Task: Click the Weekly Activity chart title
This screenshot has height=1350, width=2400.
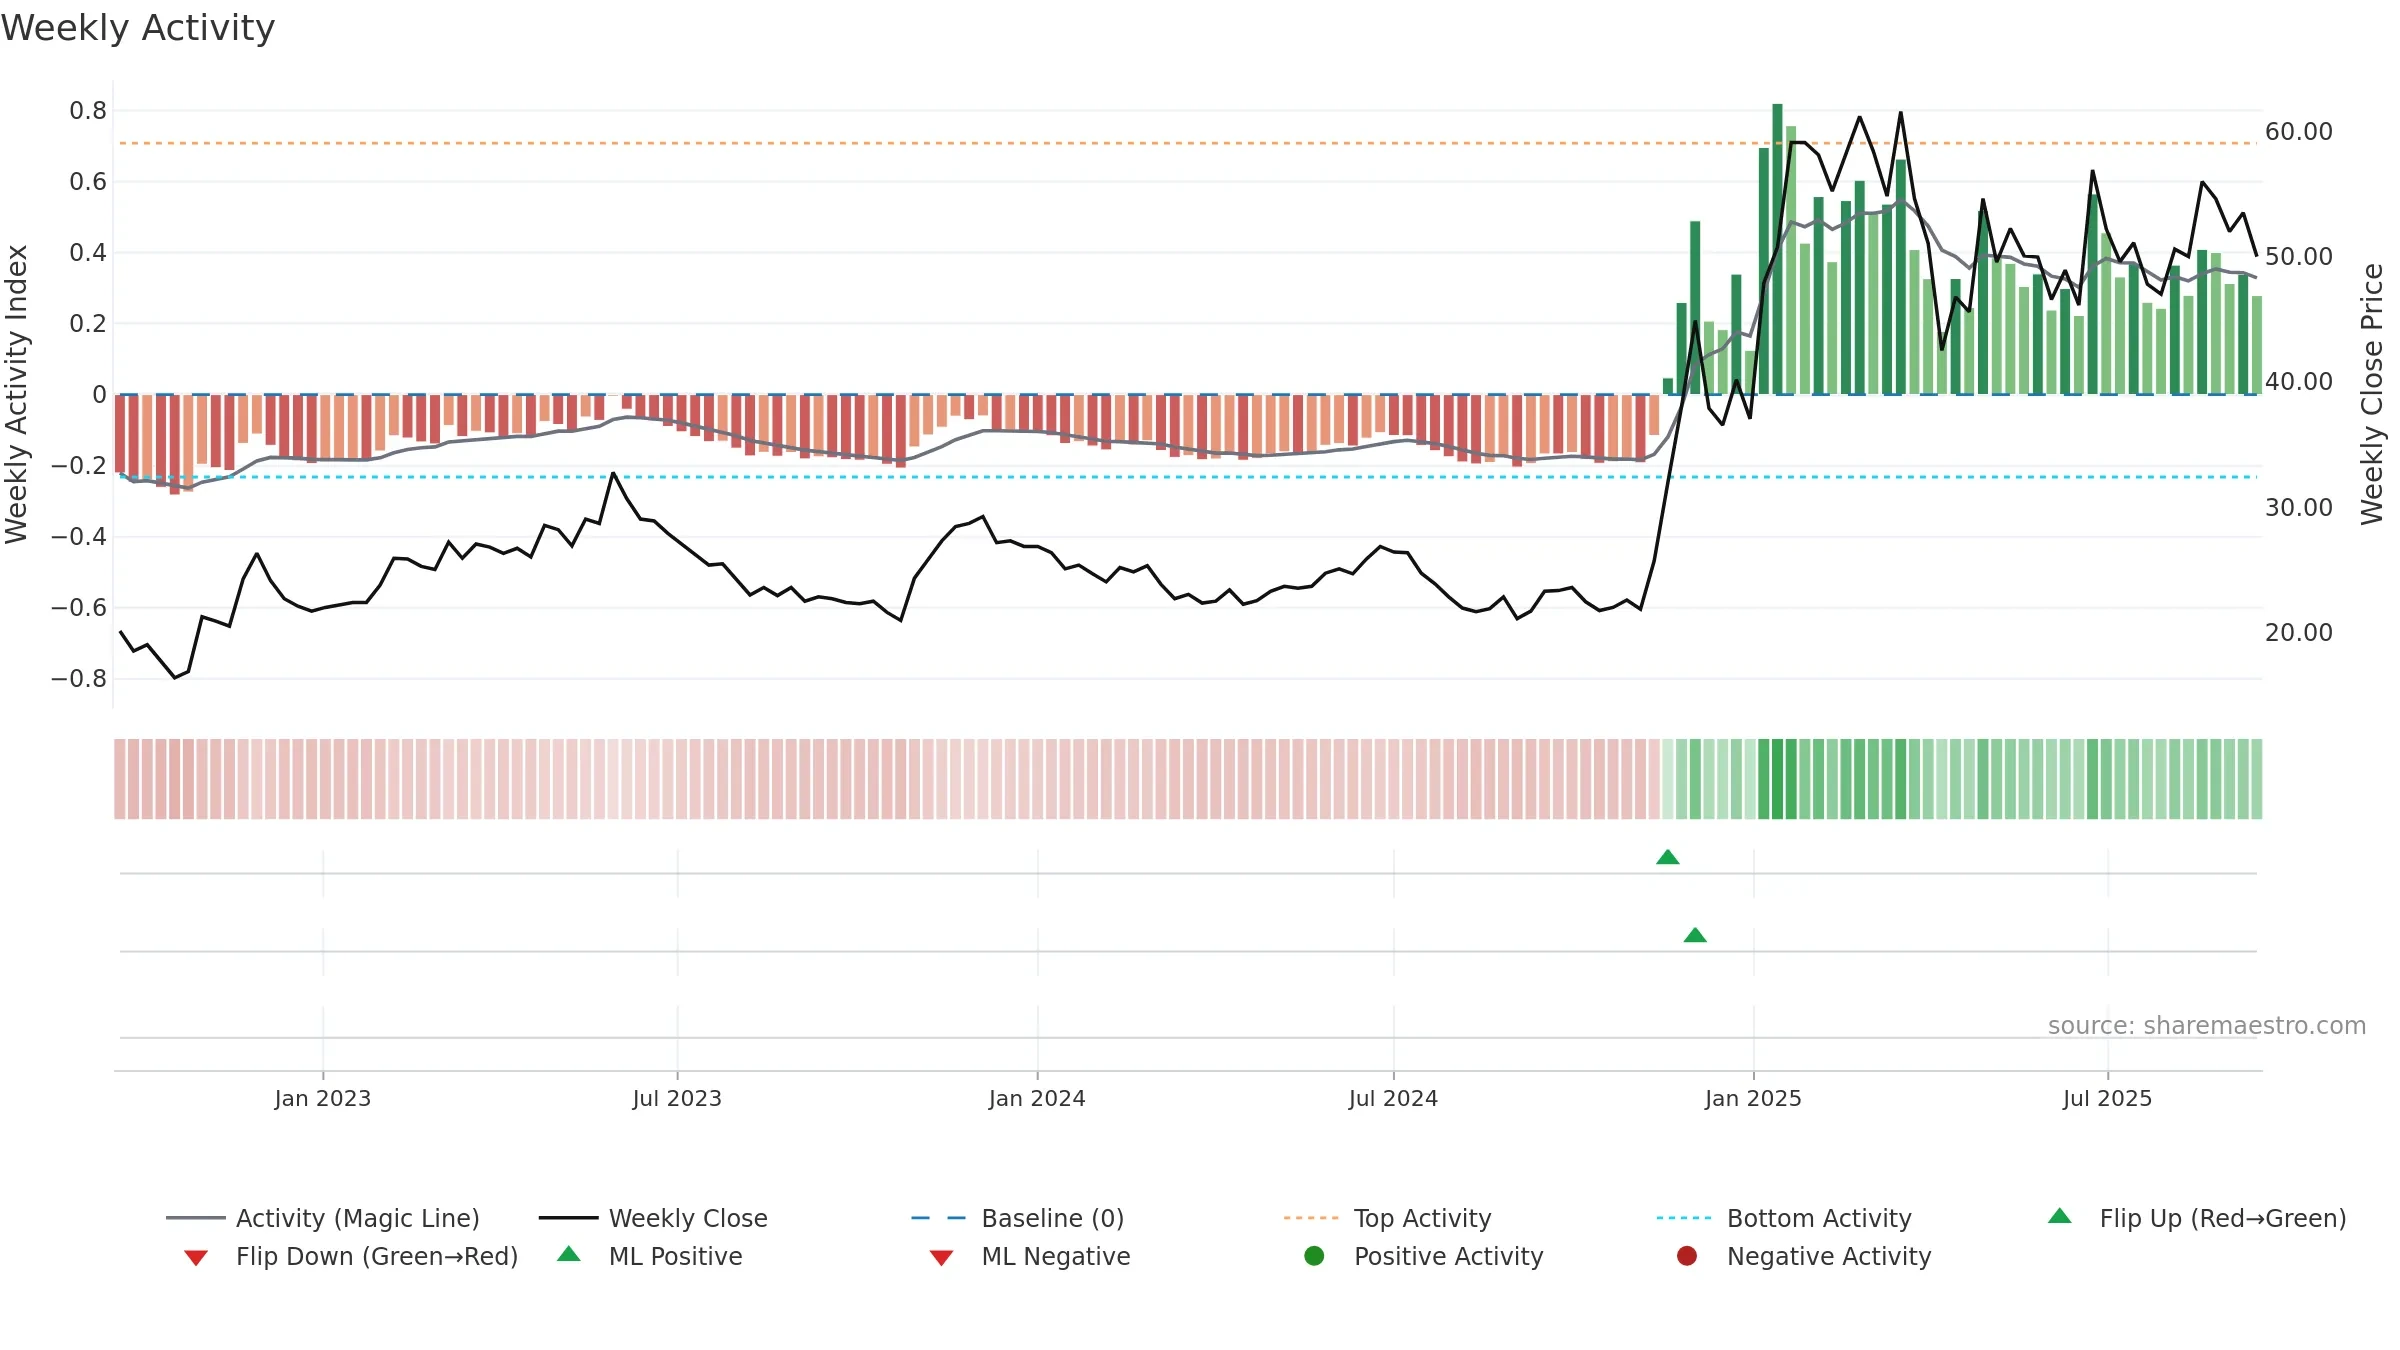Action: coord(138,28)
